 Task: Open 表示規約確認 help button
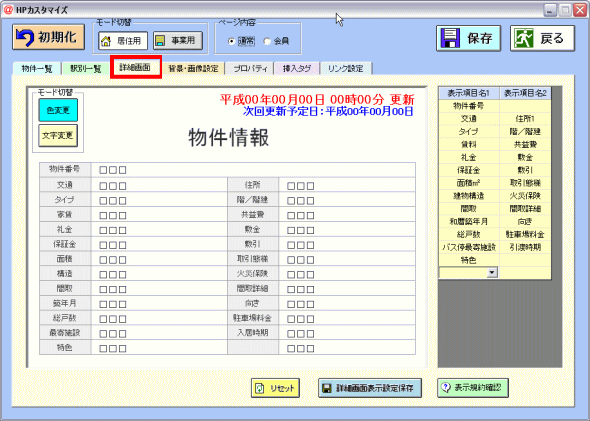tap(473, 388)
